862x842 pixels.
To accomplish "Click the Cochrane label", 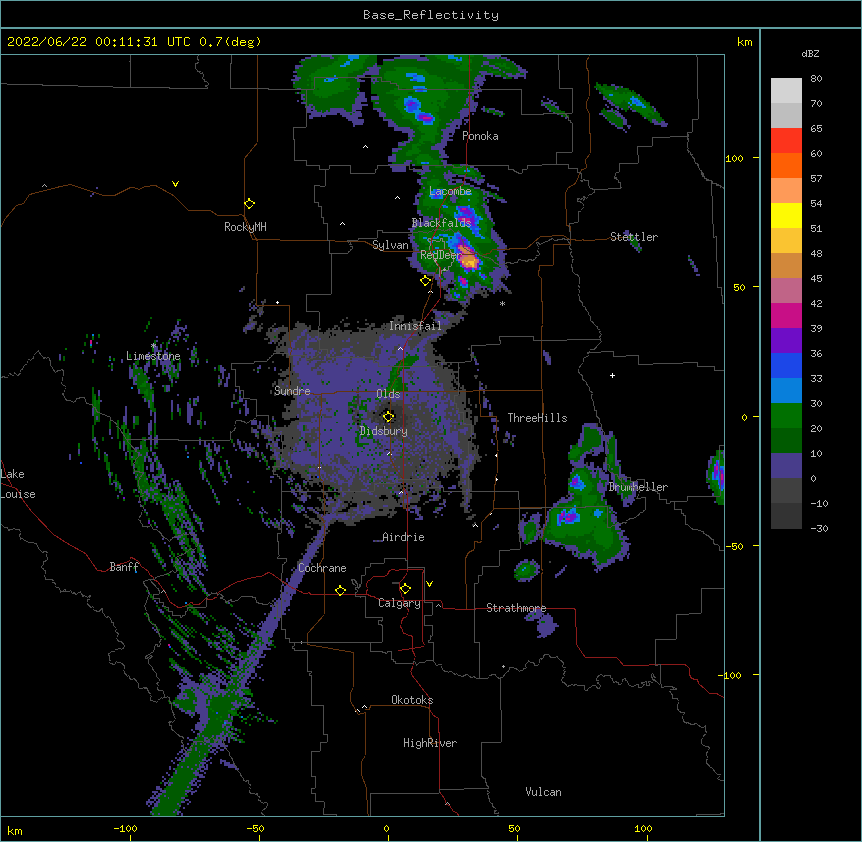I will [x=322, y=568].
